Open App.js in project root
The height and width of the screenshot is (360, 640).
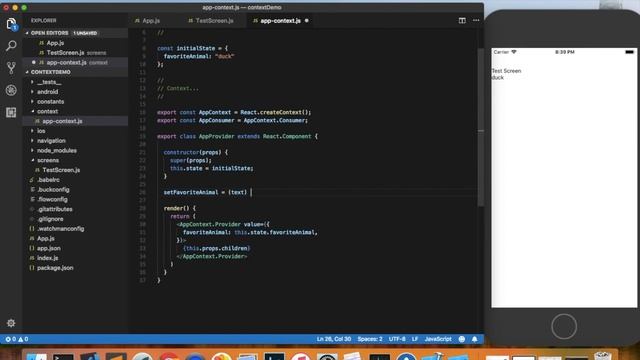(x=46, y=239)
